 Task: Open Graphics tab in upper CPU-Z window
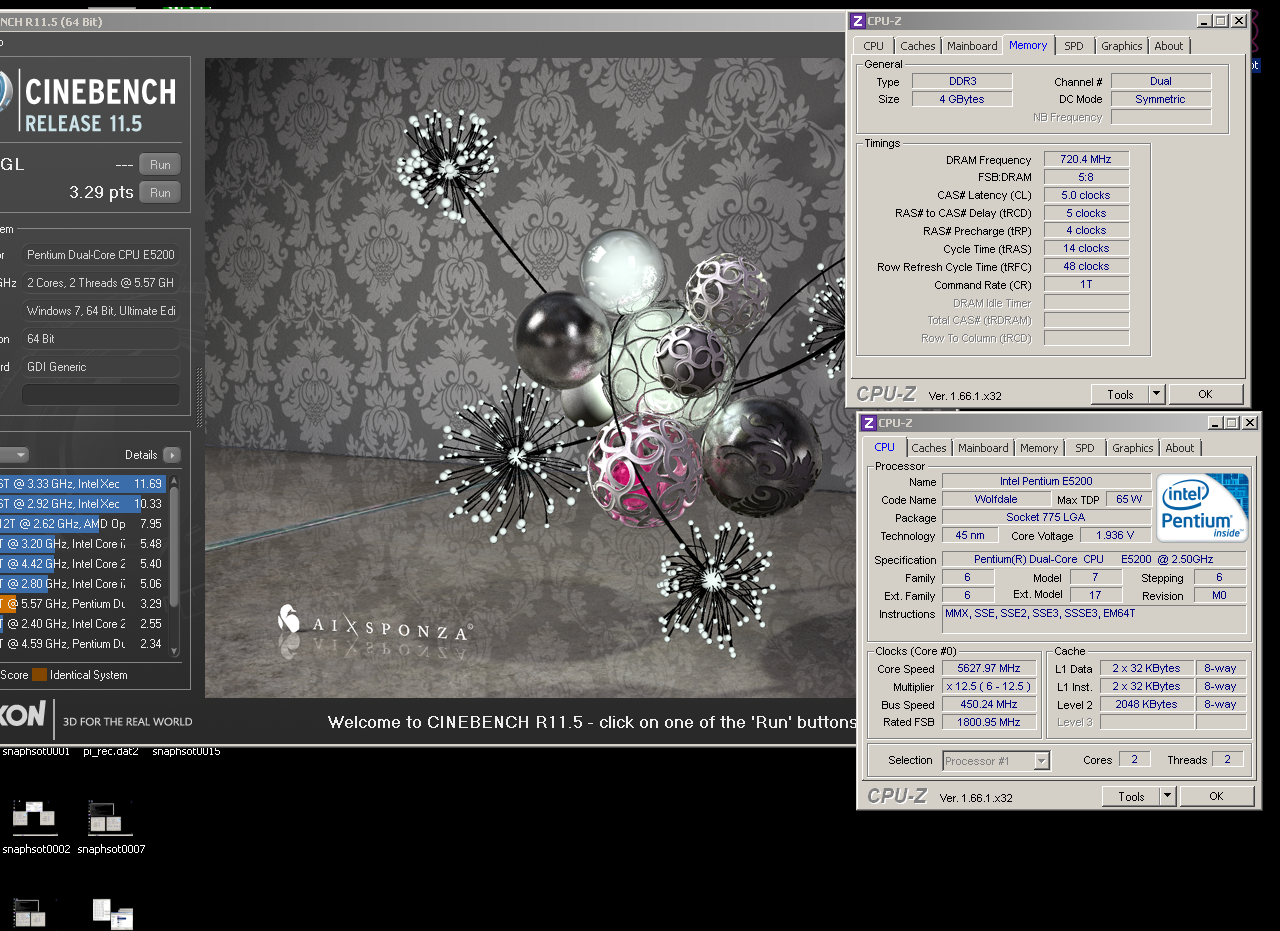(1121, 46)
